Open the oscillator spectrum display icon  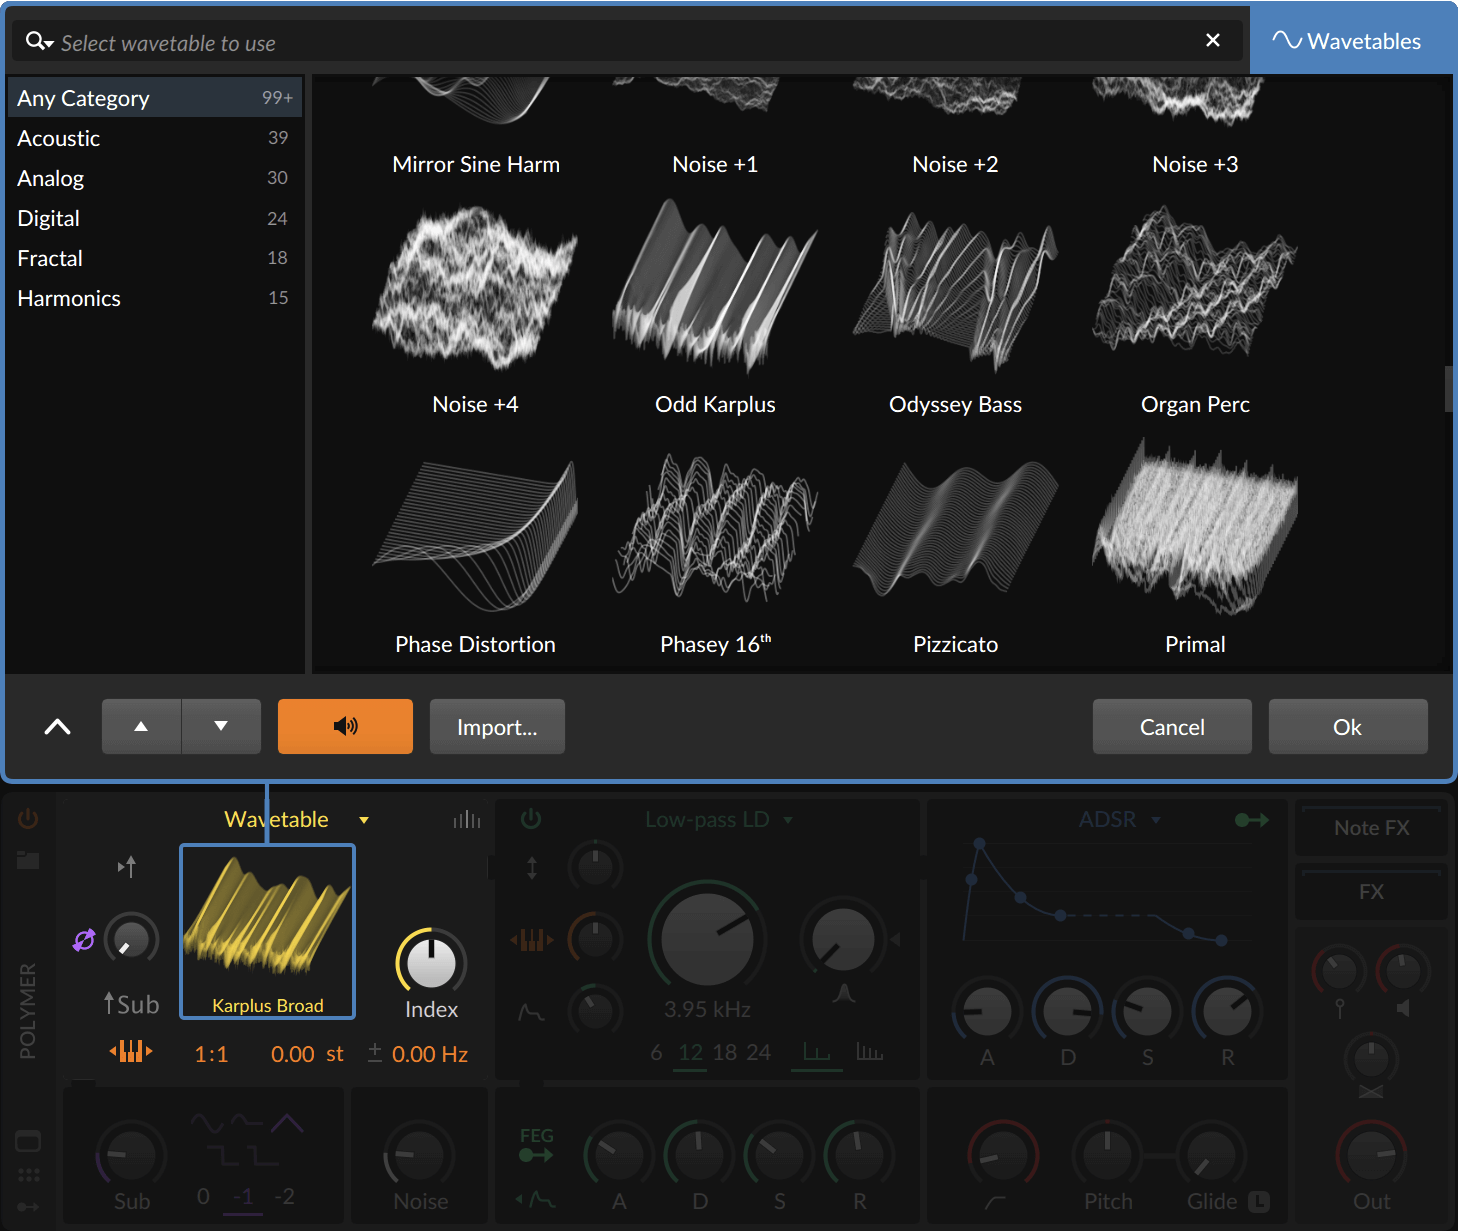click(466, 819)
